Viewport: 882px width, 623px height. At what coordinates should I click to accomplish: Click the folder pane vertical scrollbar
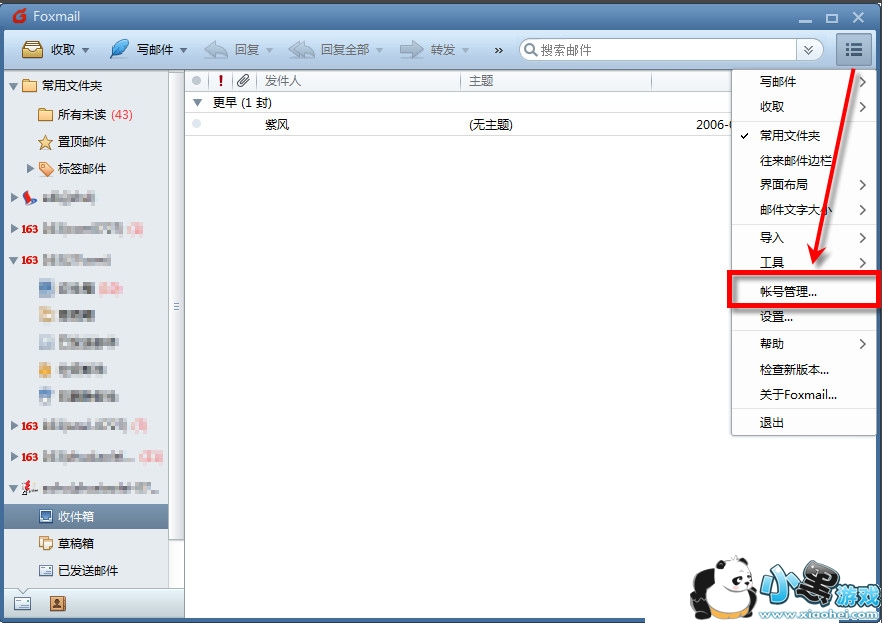pos(176,304)
